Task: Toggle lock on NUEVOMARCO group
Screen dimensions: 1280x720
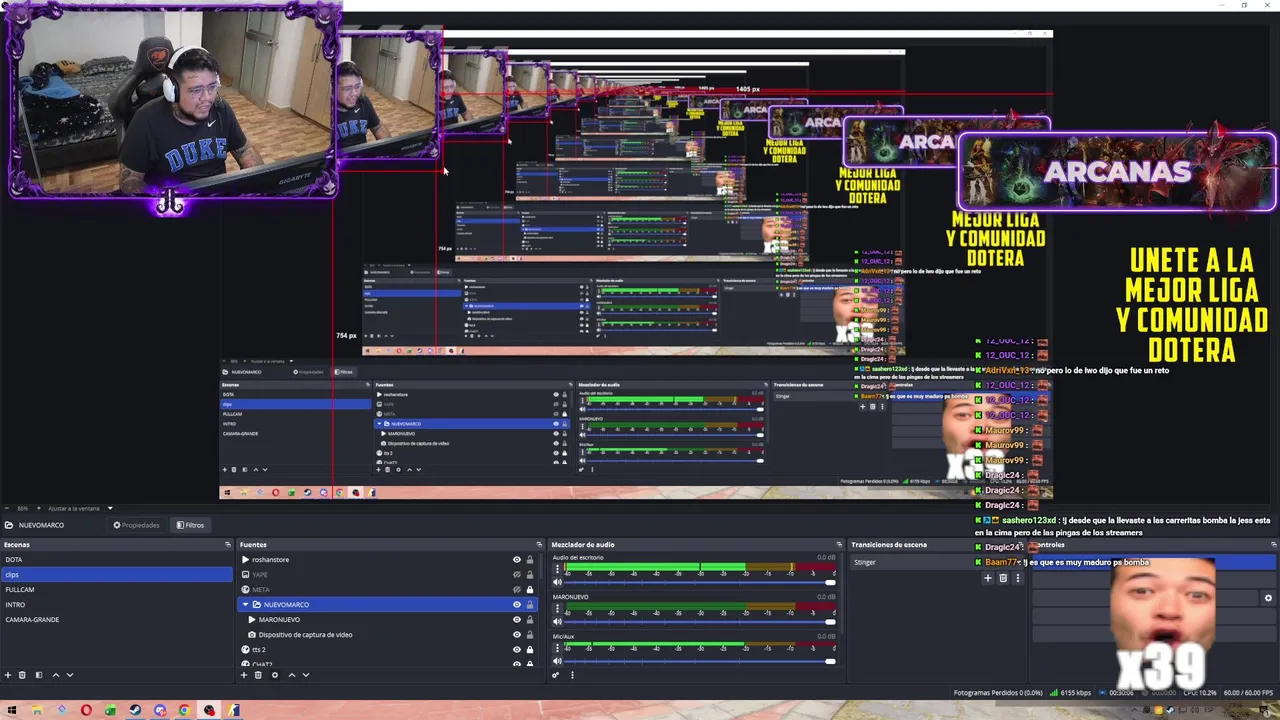Action: (x=530, y=605)
